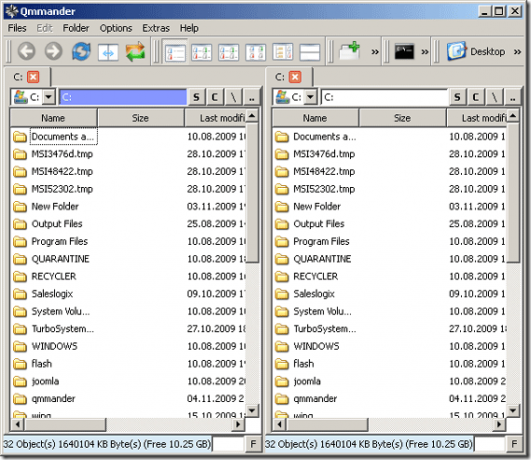Image resolution: width=531 pixels, height=460 pixels.
Task: Click the Back navigation arrow icon
Action: (x=26, y=51)
